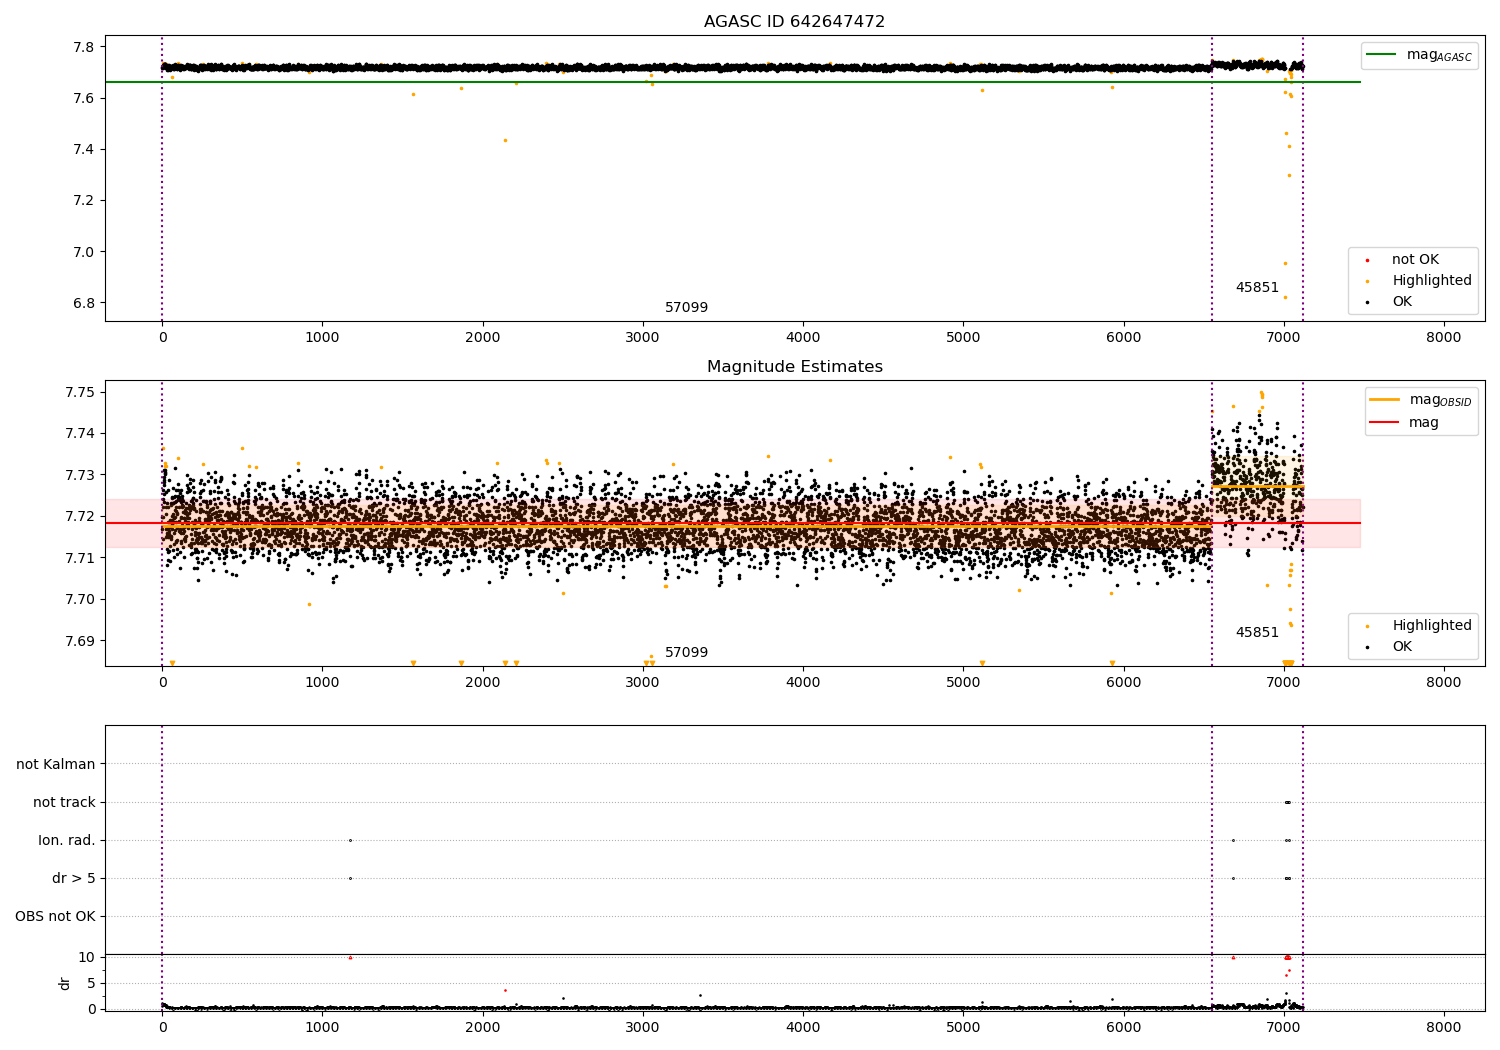The width and height of the screenshot is (1500, 1050).
Task: Click the '1000' x-tick in the top plot
Action: click(x=322, y=338)
